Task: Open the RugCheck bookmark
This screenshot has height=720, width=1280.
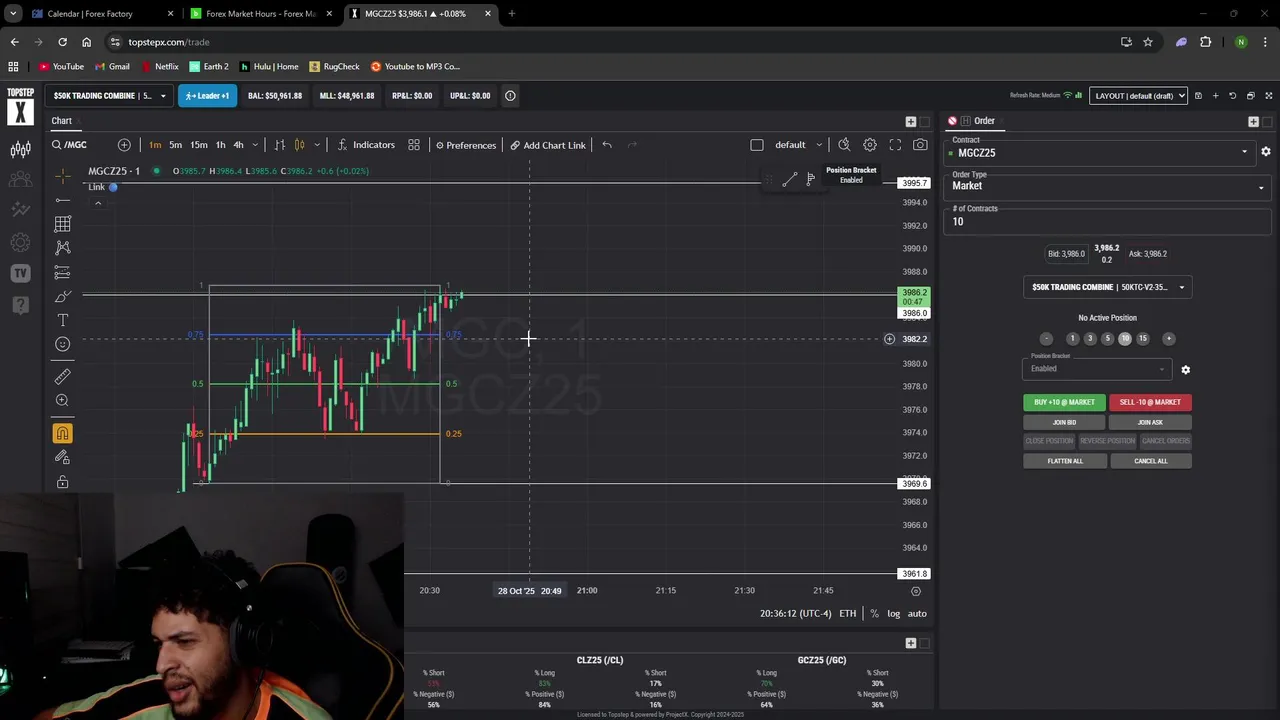Action: tap(334, 67)
